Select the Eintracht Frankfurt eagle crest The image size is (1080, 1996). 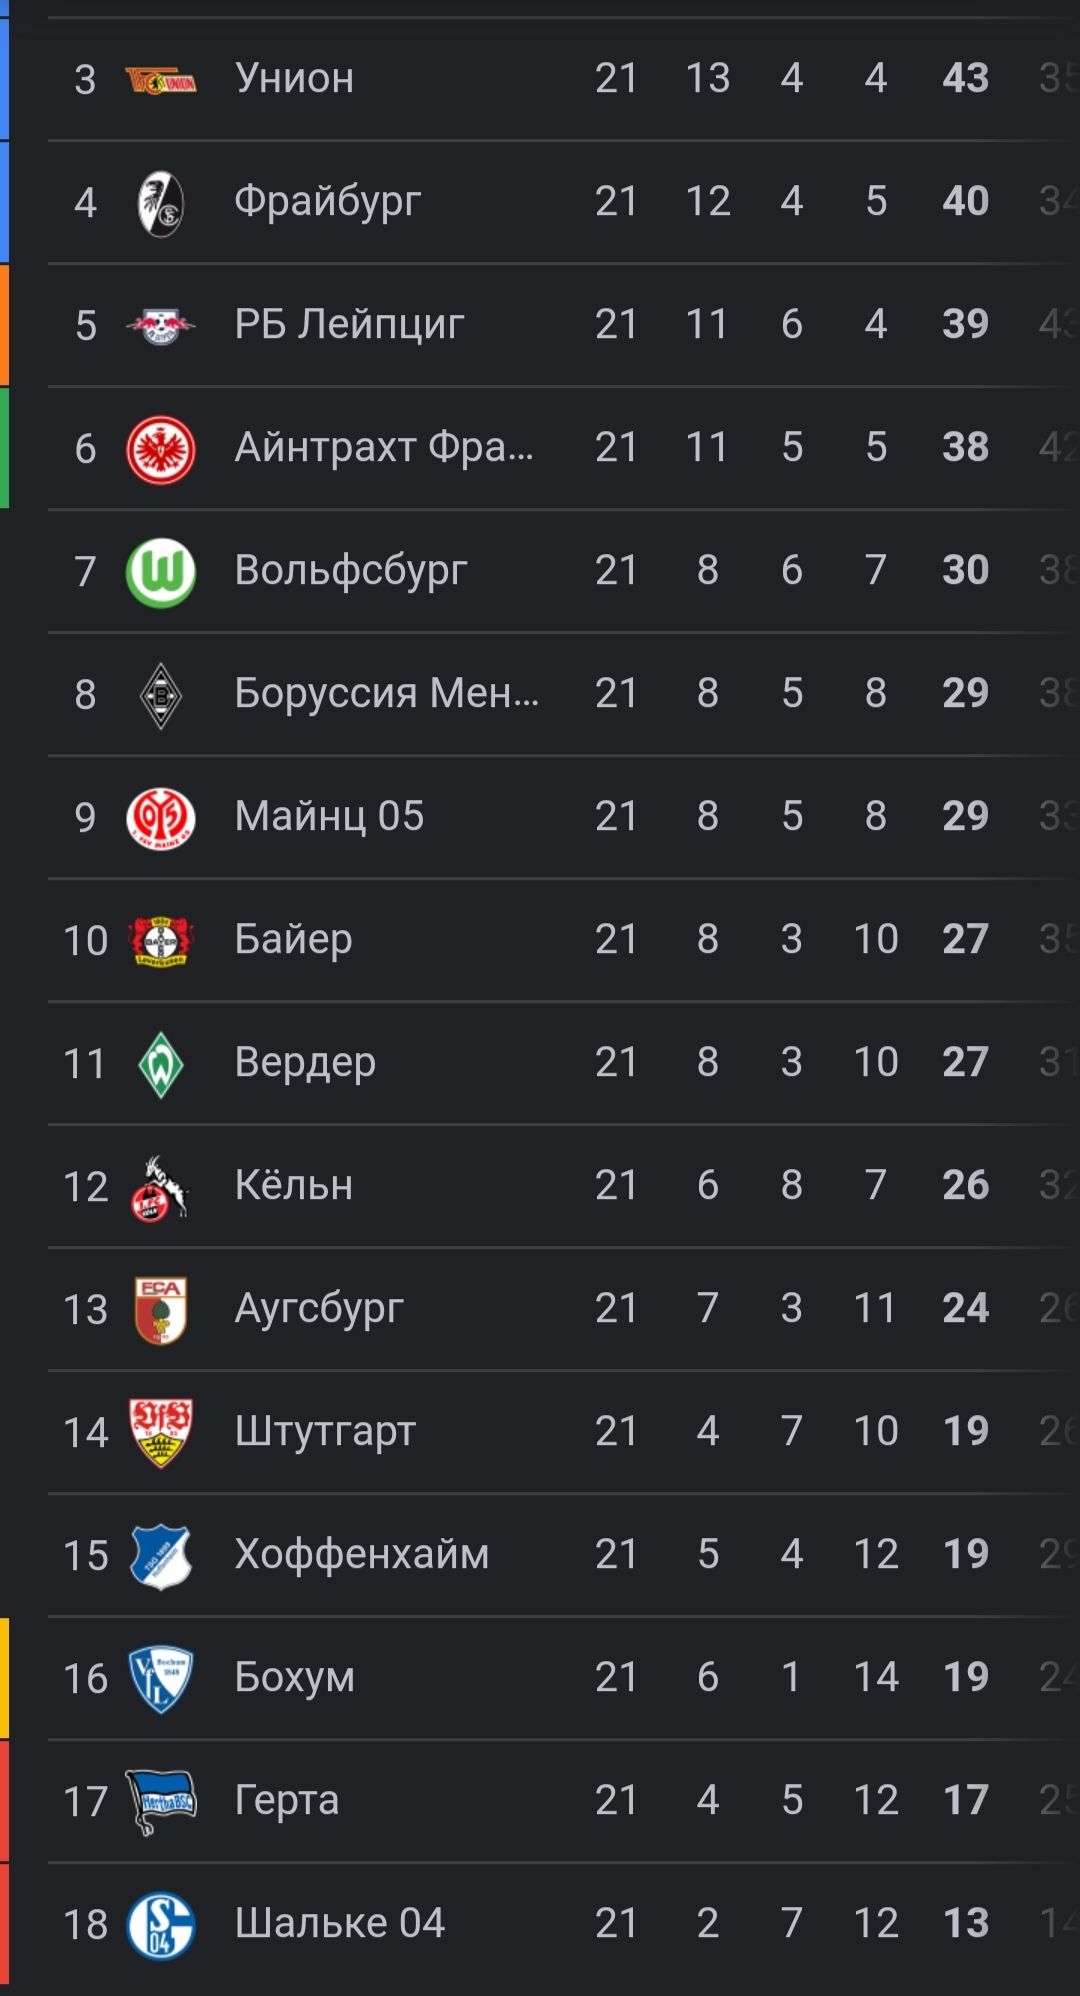tap(161, 449)
